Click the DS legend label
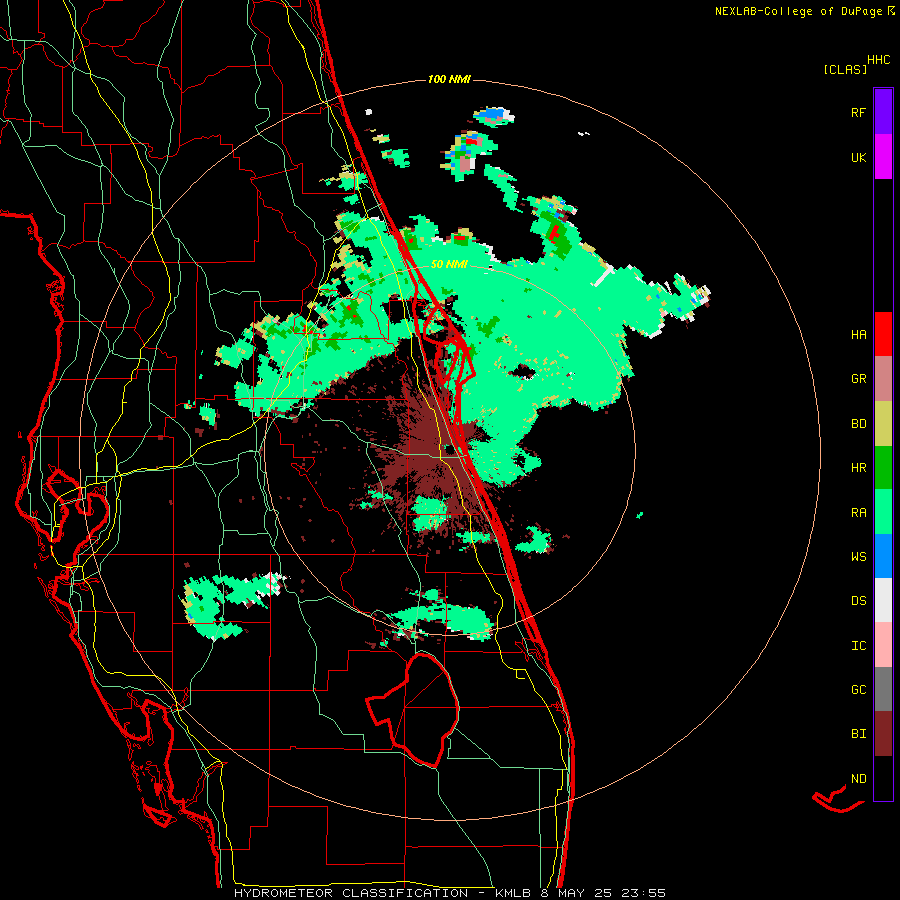The height and width of the screenshot is (900, 900). coord(858,601)
